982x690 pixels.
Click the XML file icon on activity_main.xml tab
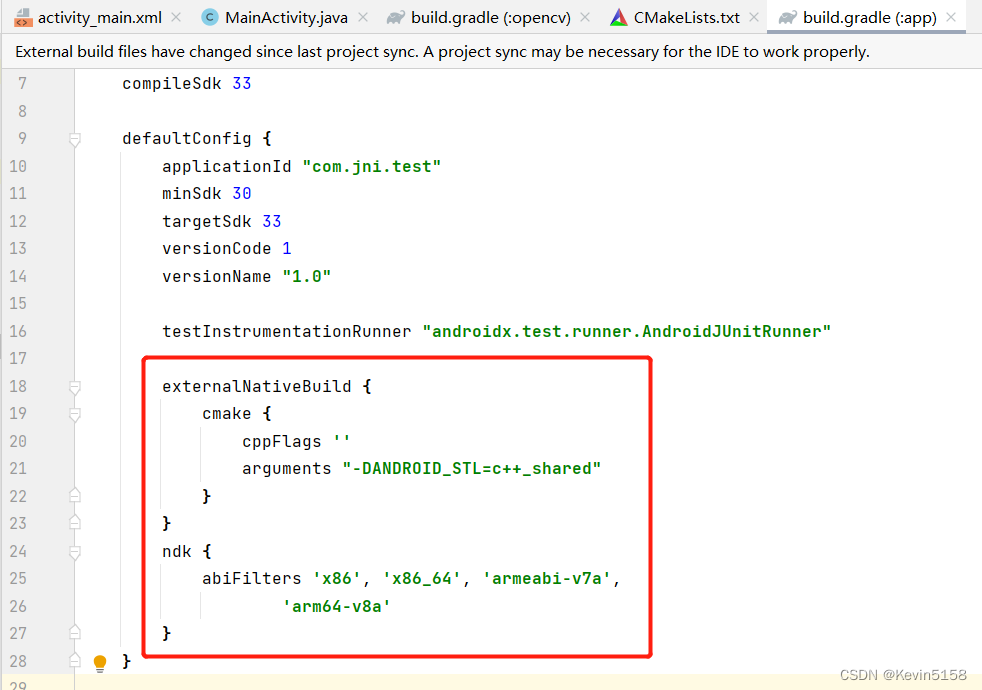pos(24,17)
